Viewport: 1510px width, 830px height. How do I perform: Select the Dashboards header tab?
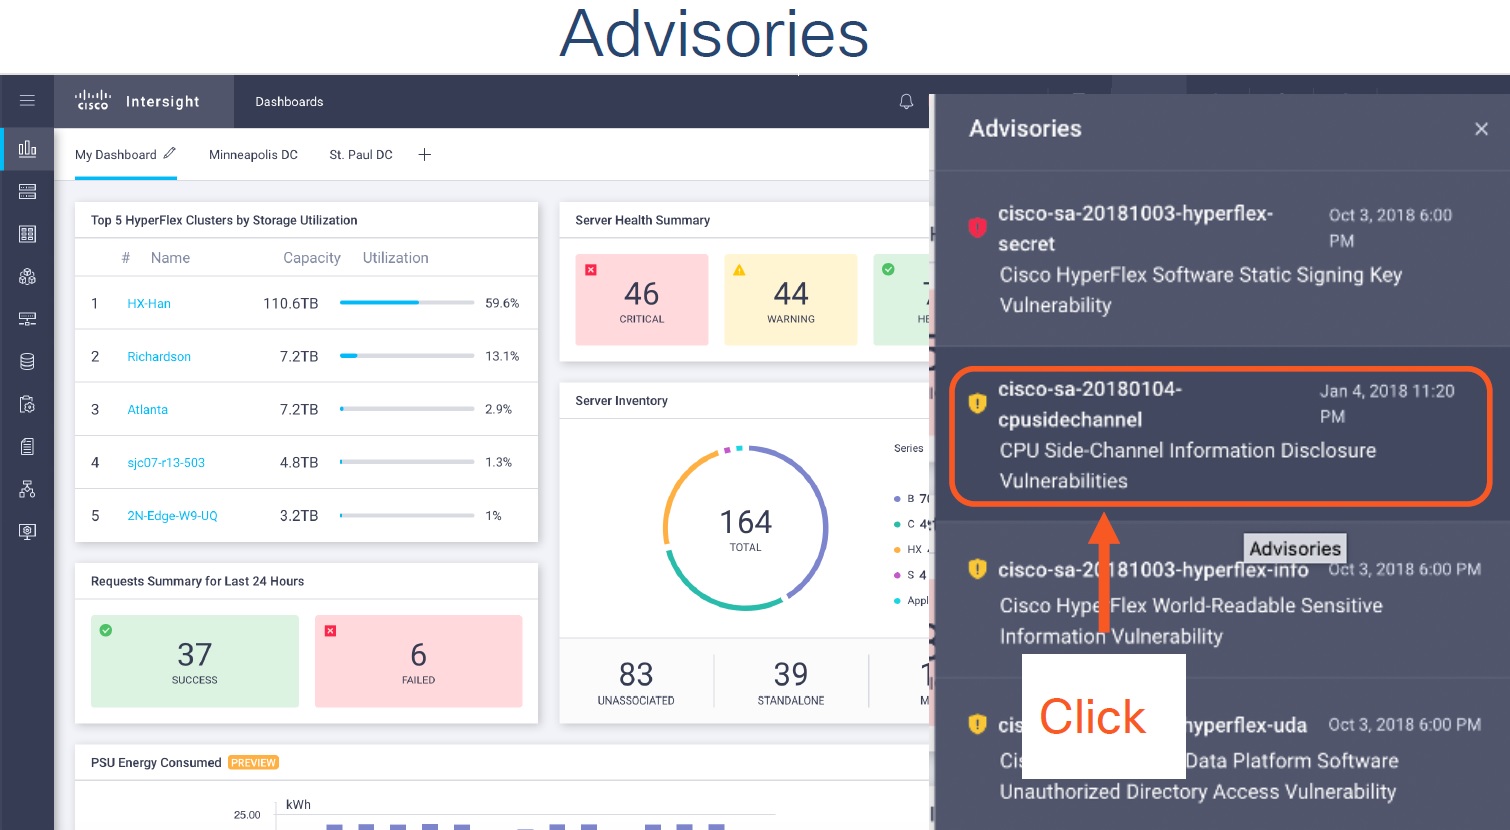pos(289,101)
